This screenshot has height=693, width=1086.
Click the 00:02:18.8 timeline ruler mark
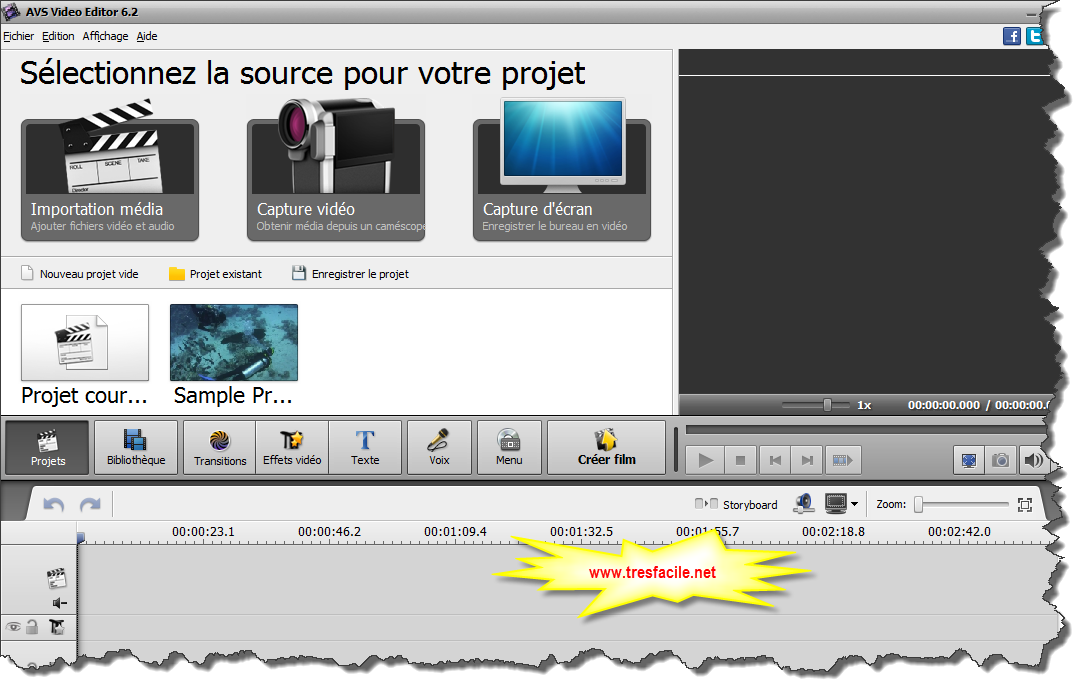click(833, 532)
